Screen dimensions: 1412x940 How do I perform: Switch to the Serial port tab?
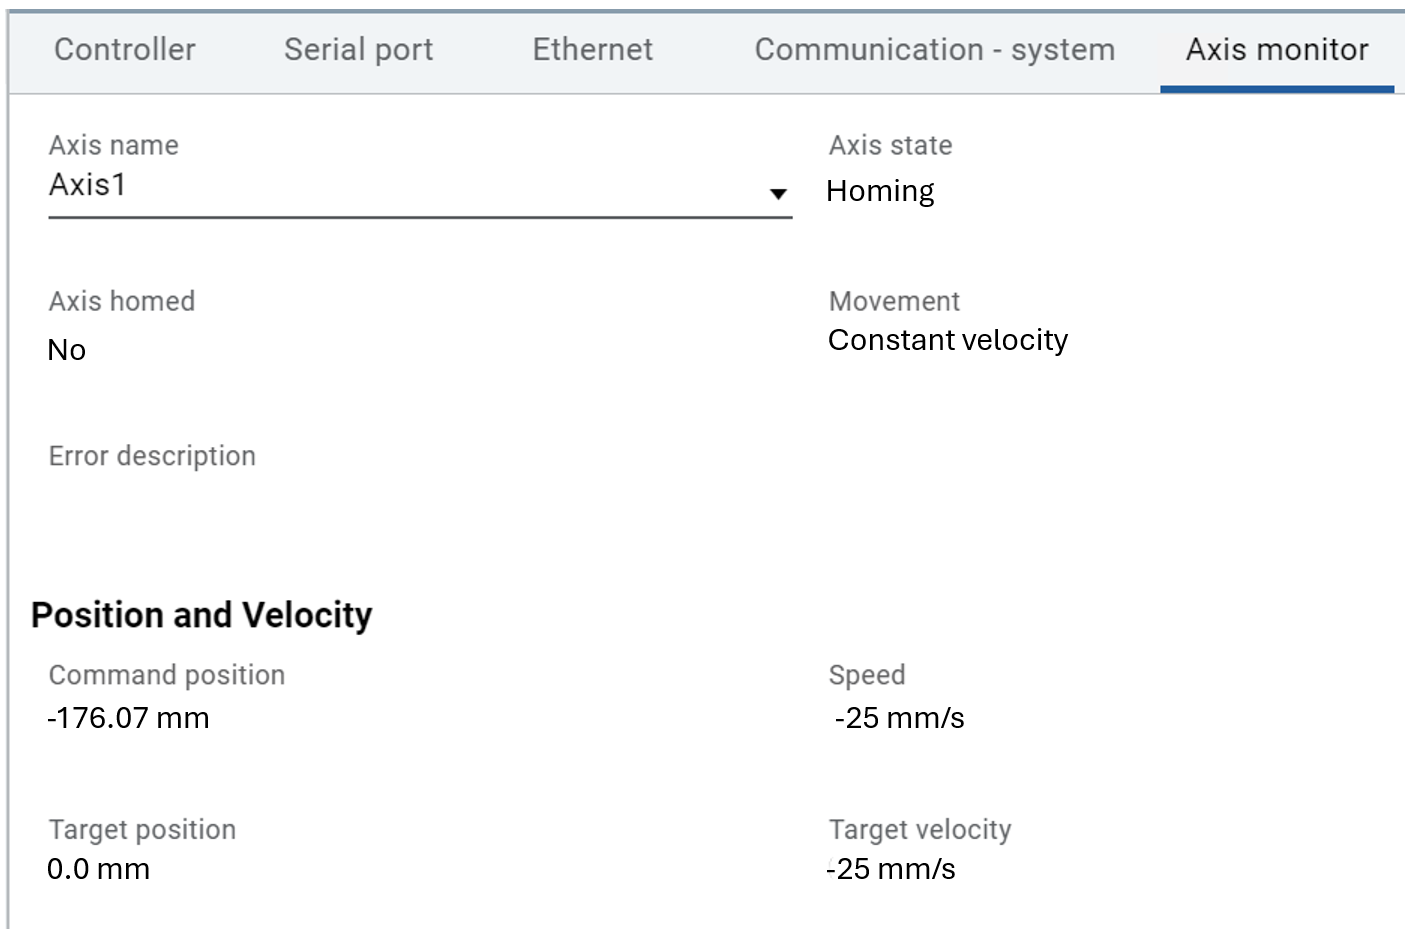(x=358, y=50)
